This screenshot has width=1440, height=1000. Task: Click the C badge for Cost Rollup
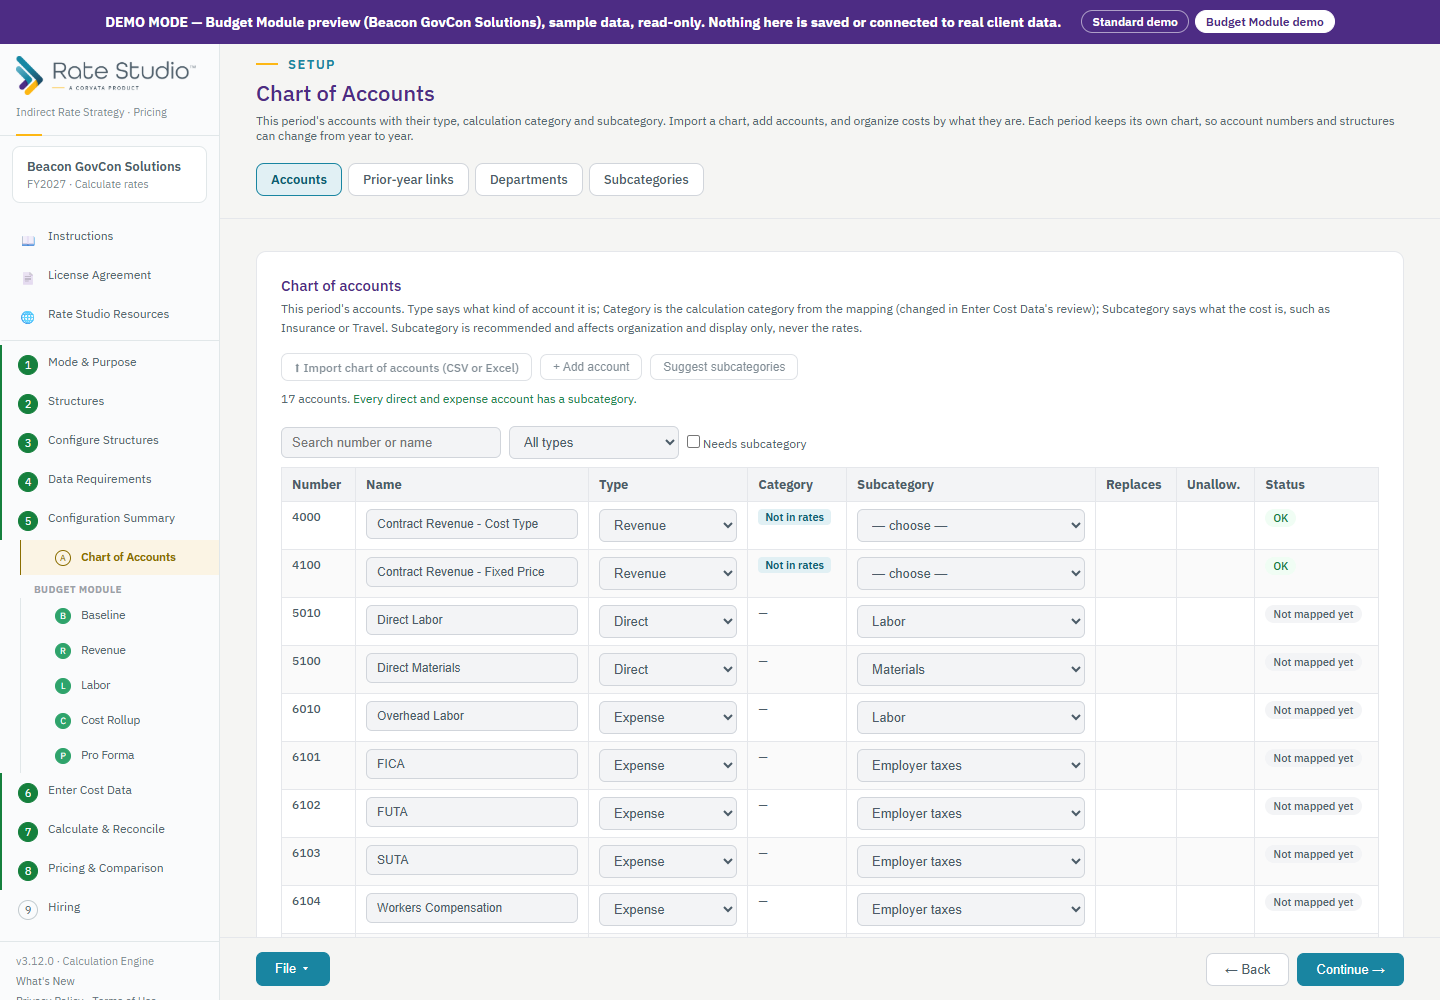coord(63,721)
